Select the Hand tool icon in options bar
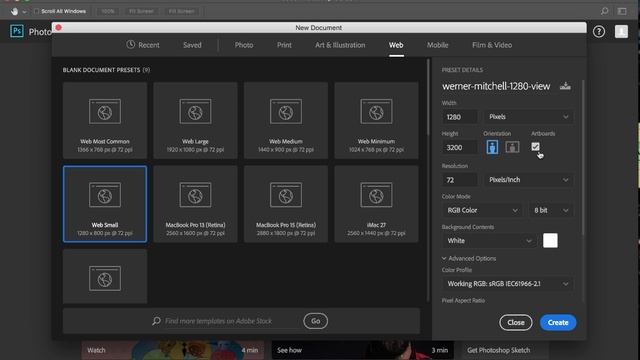This screenshot has height=360, width=640. [x=15, y=11]
